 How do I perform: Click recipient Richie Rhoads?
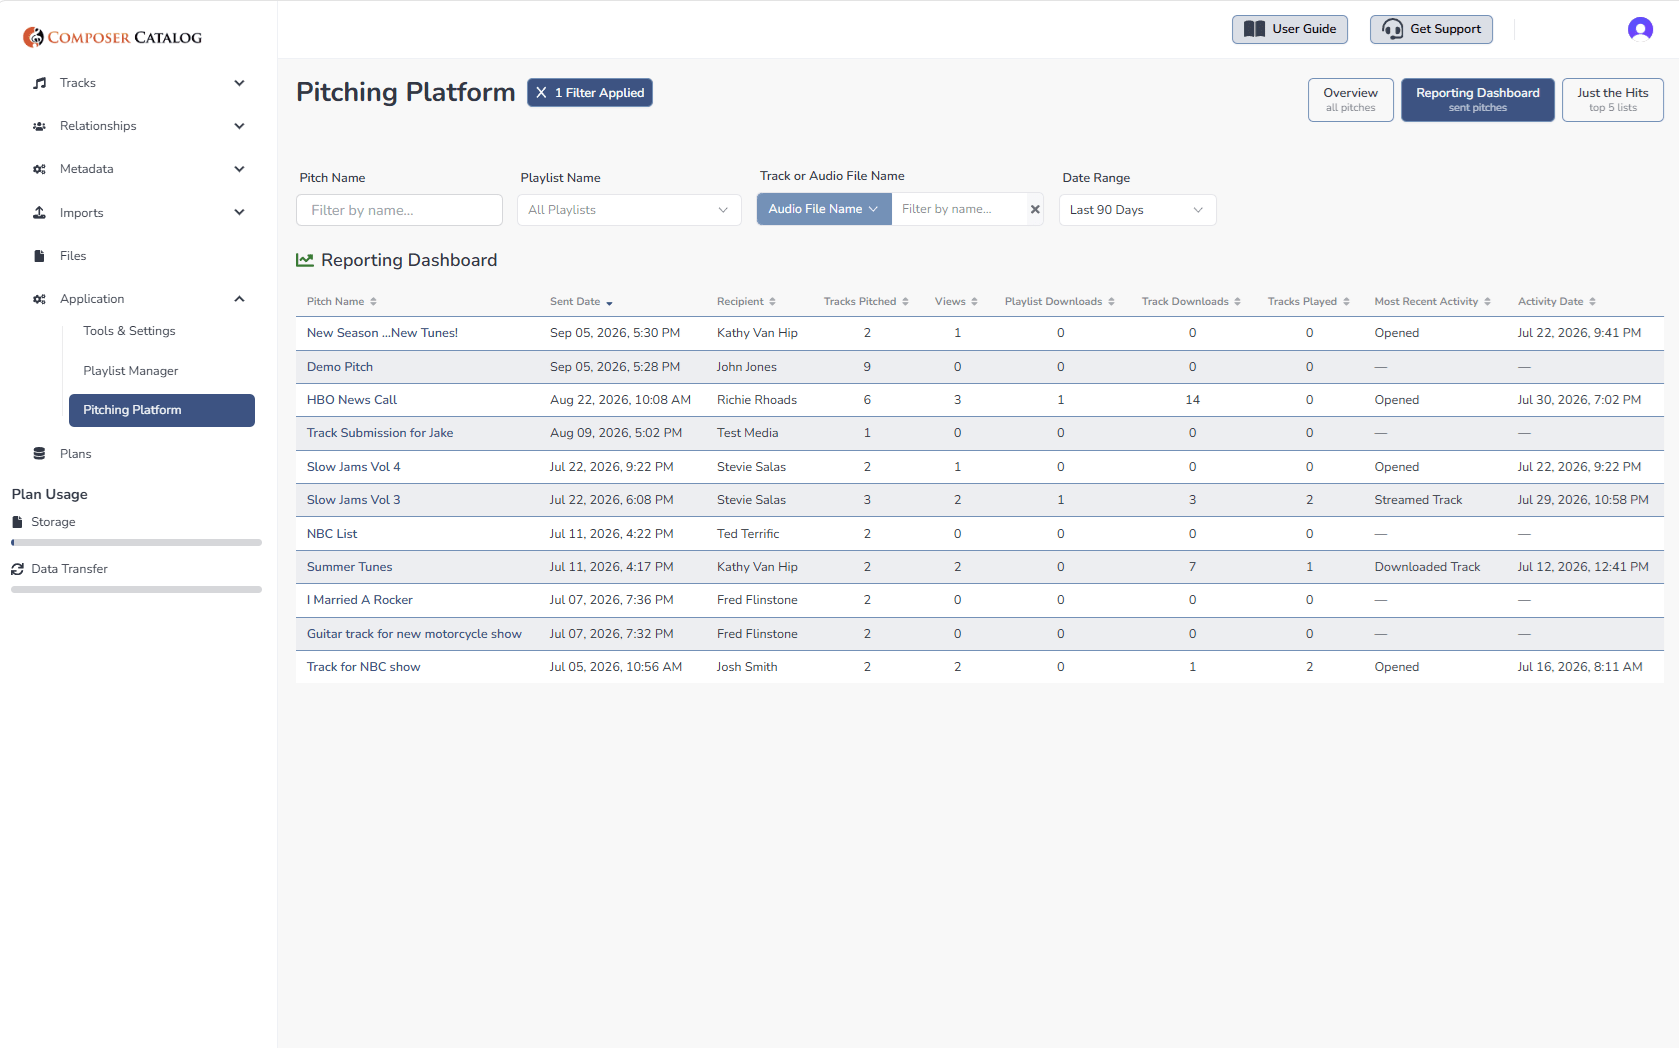click(756, 400)
